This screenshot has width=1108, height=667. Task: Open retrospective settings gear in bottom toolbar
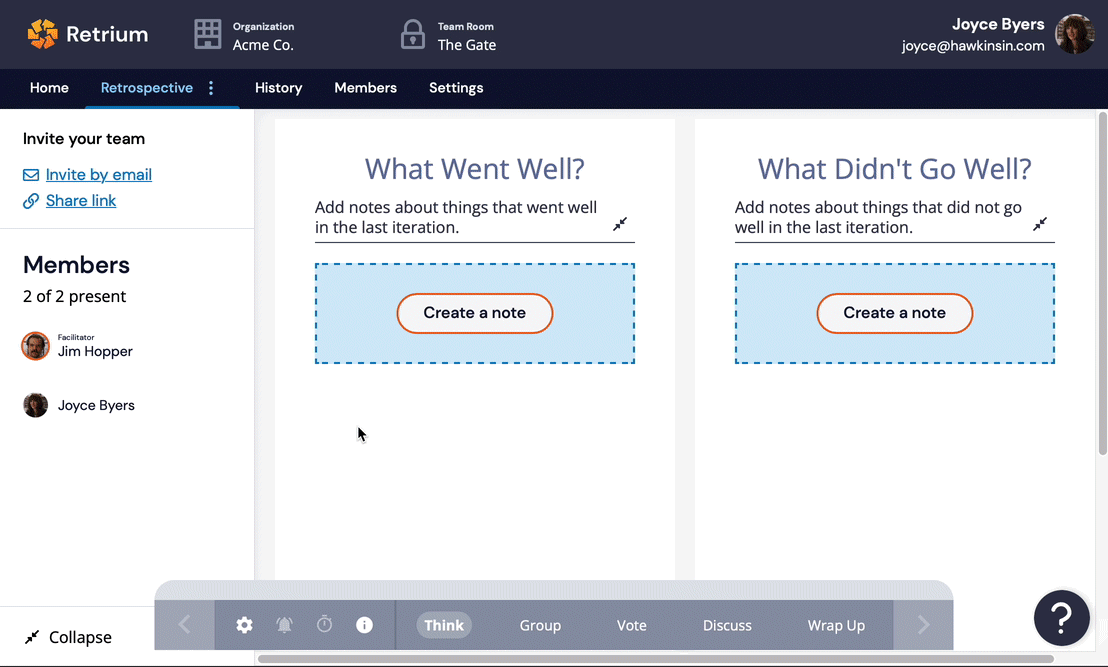(245, 625)
